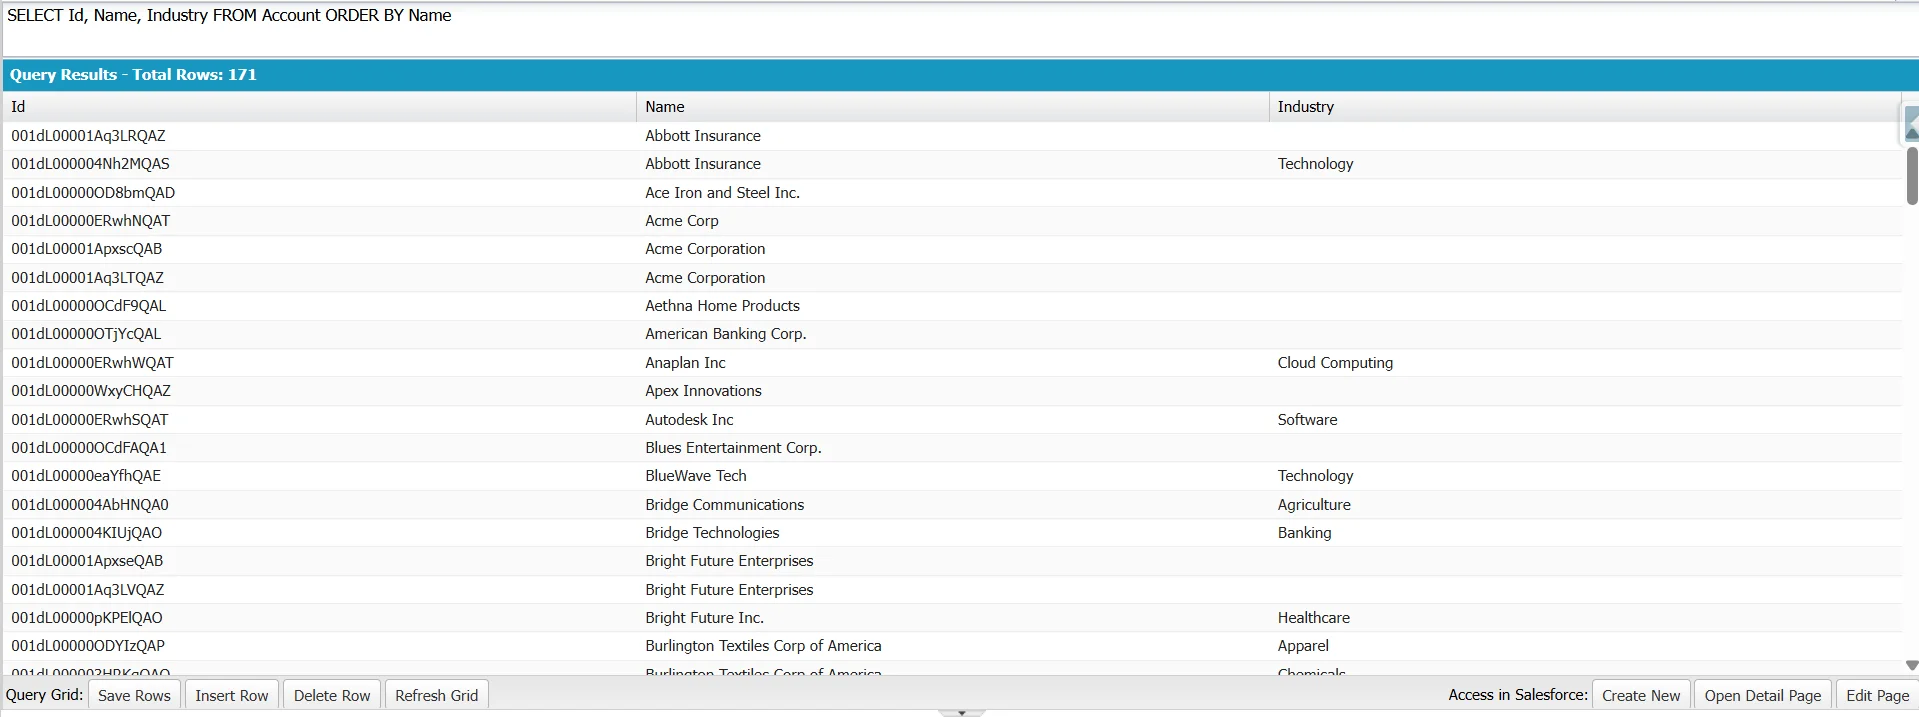Select Id cell 001dL00000ERwhNQAT
Image resolution: width=1919 pixels, height=717 pixels.
319,221
